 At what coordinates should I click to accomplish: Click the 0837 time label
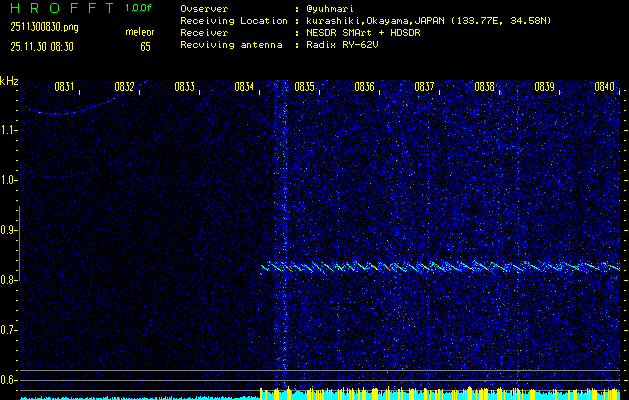(424, 87)
